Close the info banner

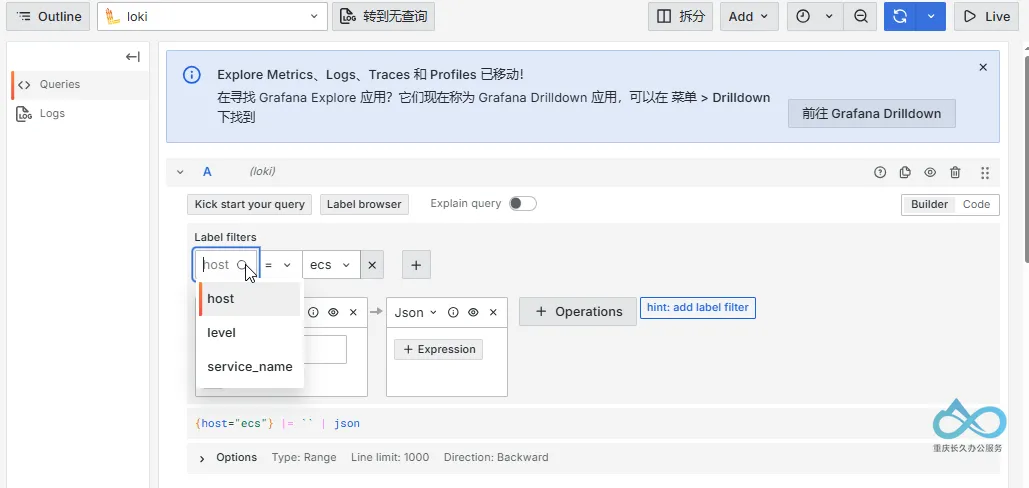tap(983, 67)
